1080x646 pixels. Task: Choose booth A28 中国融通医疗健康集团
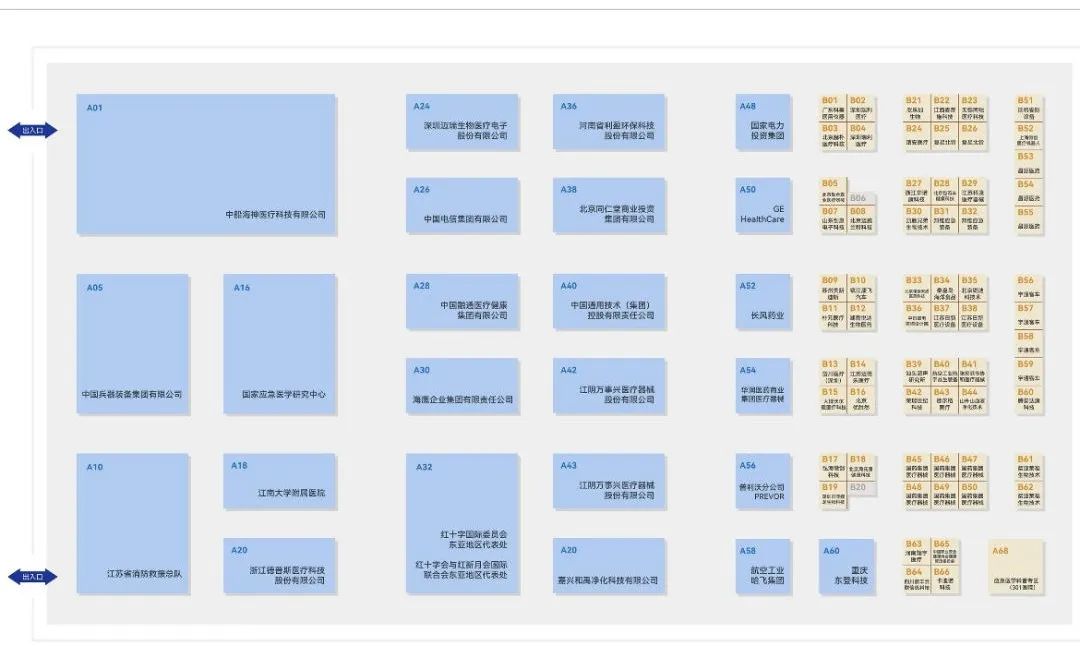462,302
